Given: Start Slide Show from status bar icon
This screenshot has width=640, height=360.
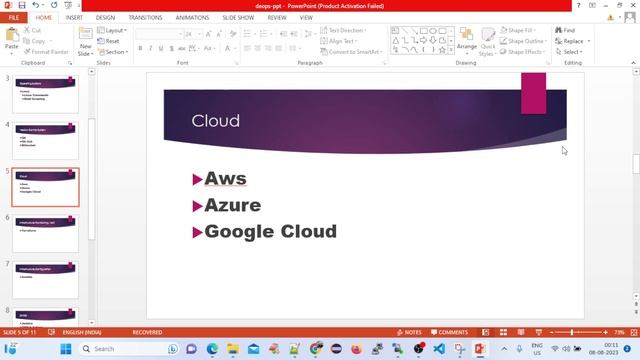Looking at the screenshot, I should [x=539, y=332].
